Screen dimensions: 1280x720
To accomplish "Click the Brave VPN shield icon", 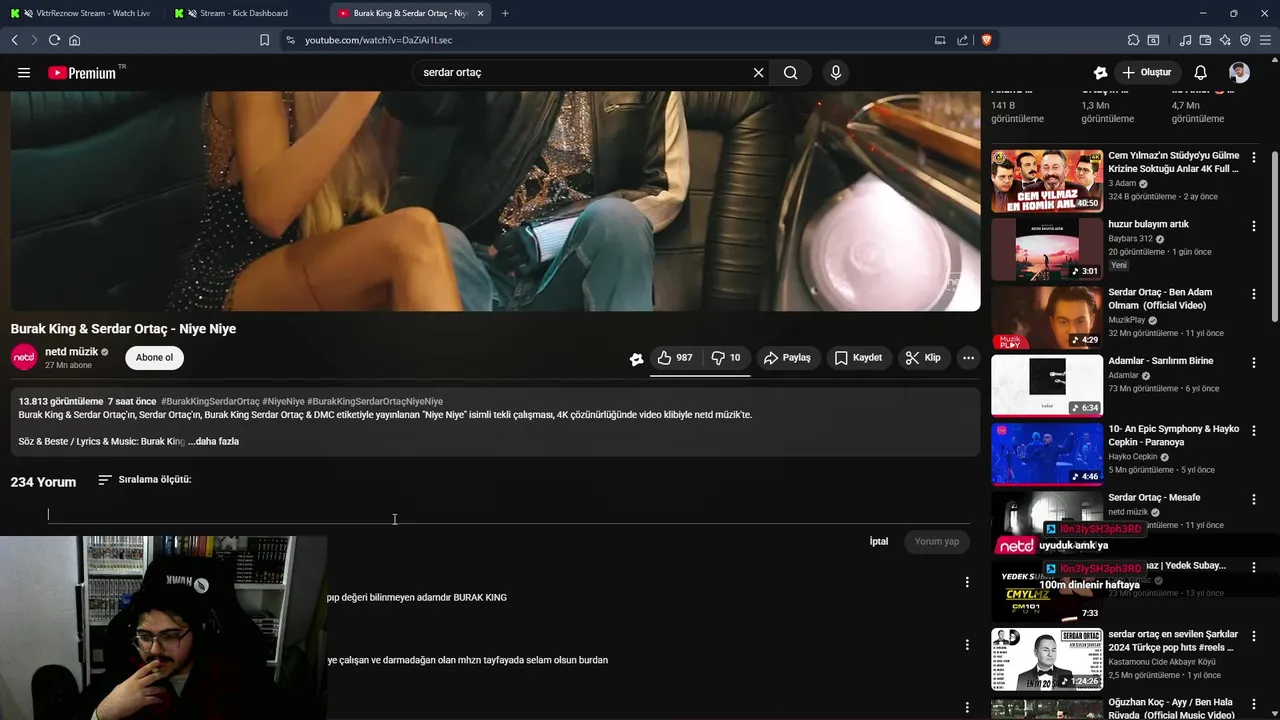I will click(x=1245, y=40).
